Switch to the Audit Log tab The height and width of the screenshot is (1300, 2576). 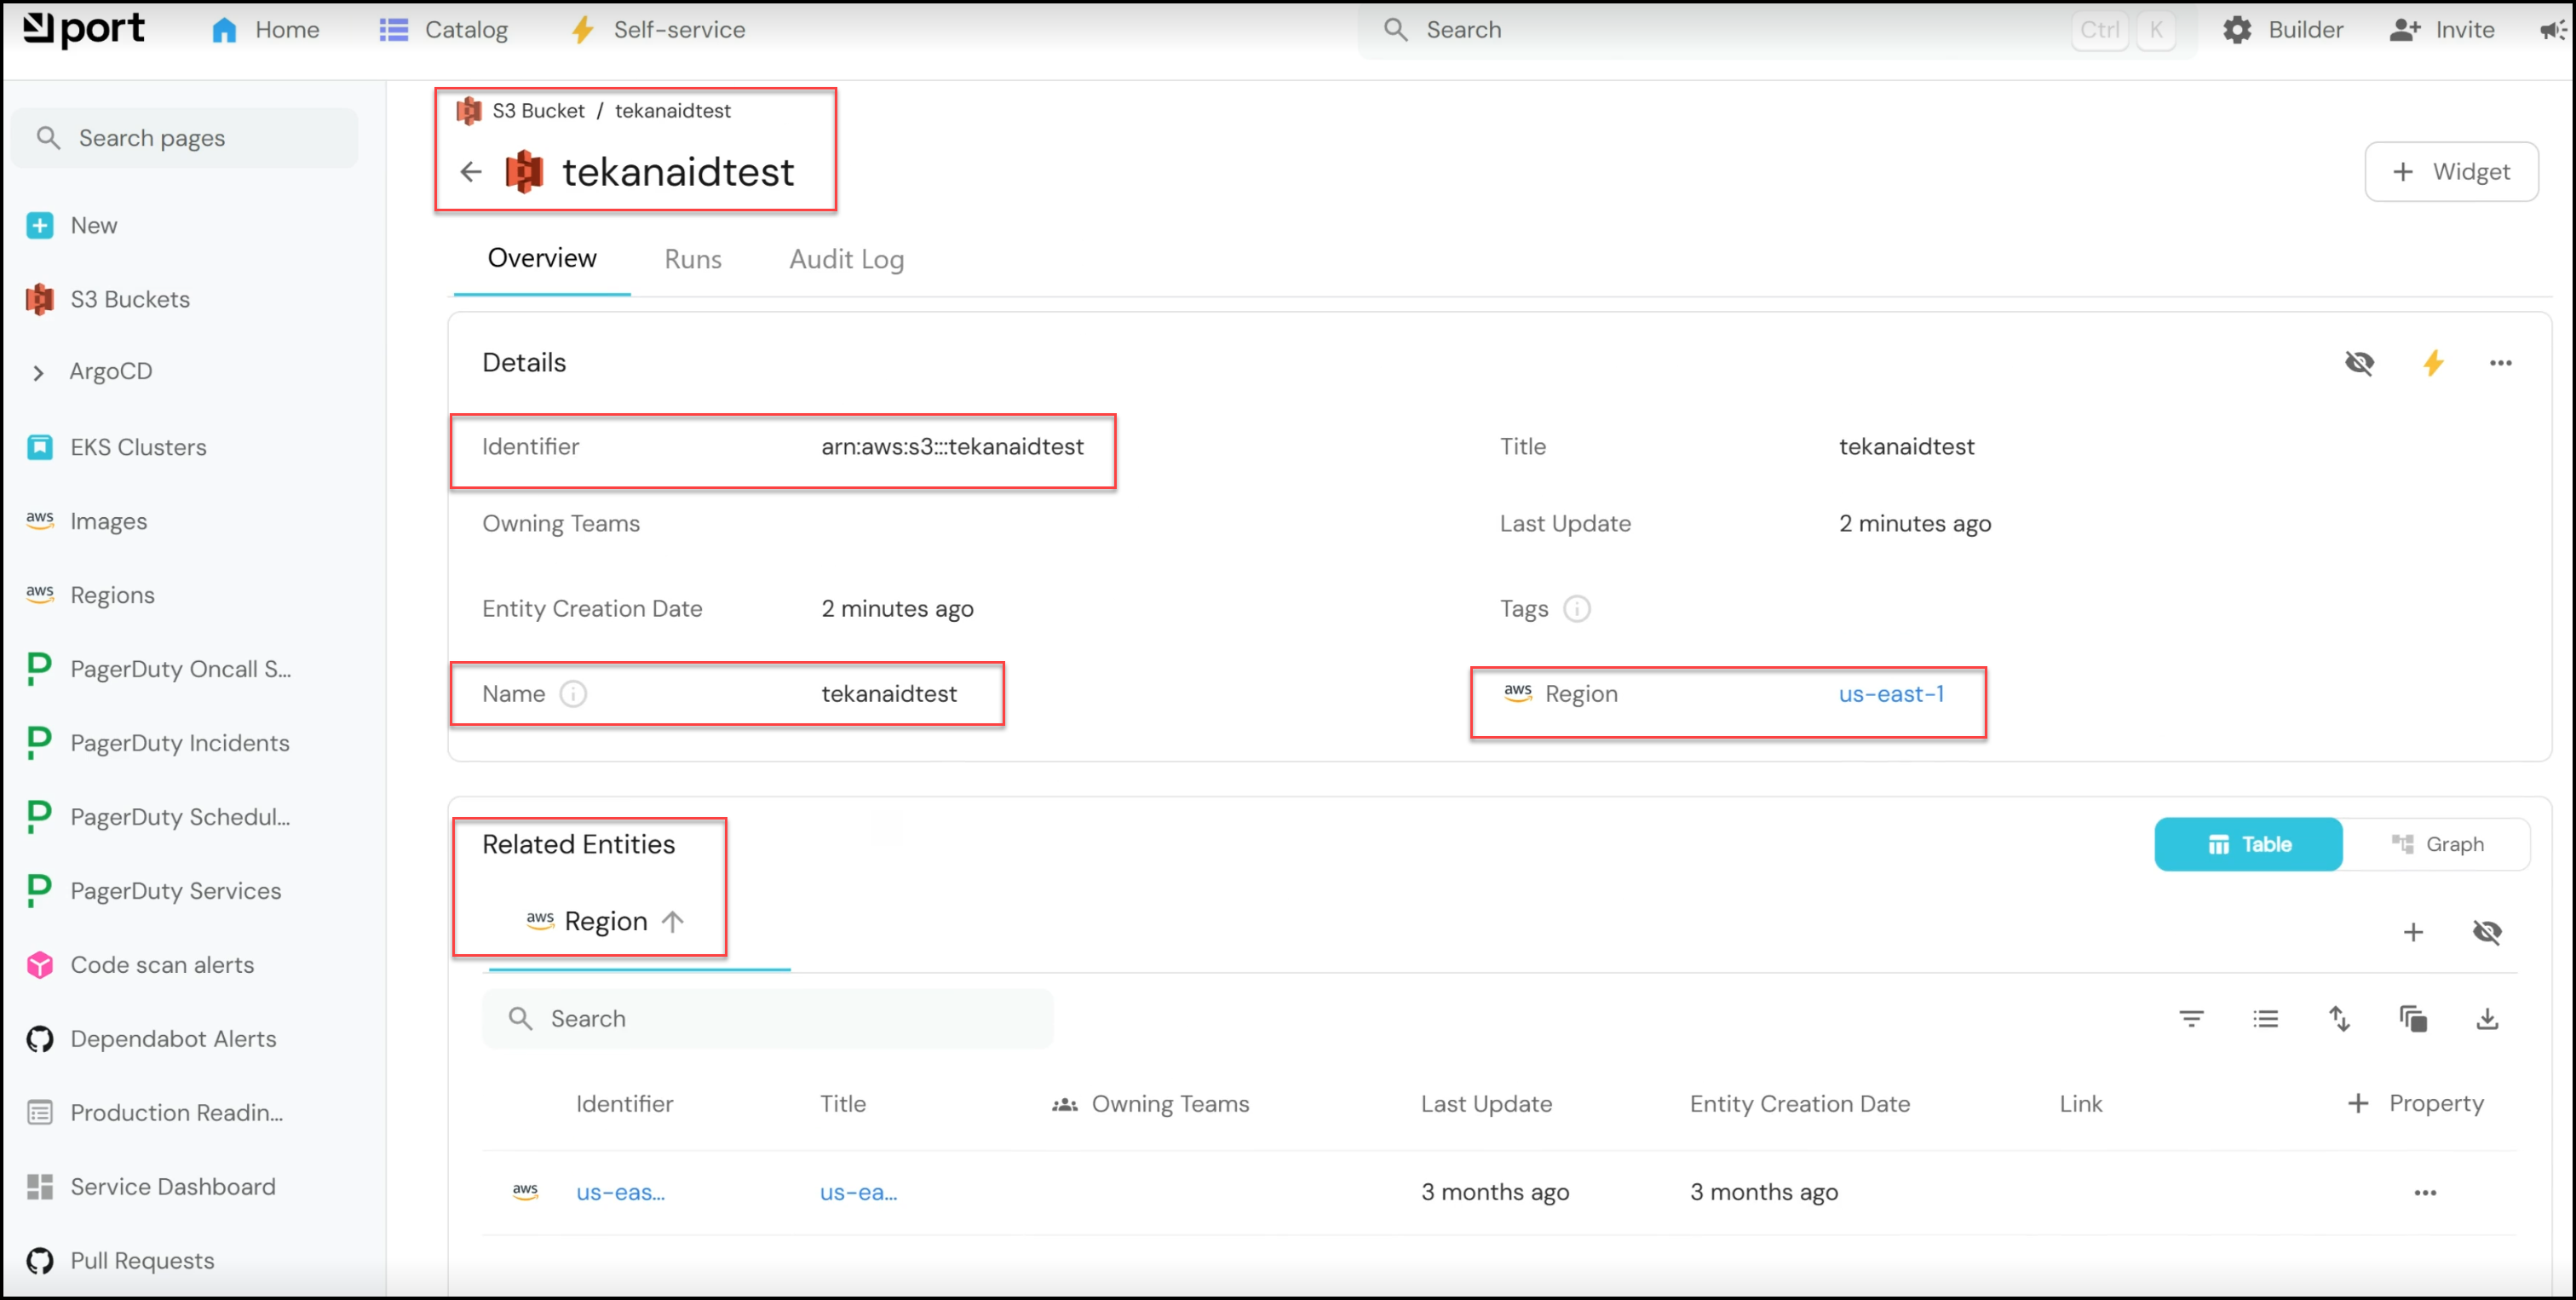(x=846, y=259)
